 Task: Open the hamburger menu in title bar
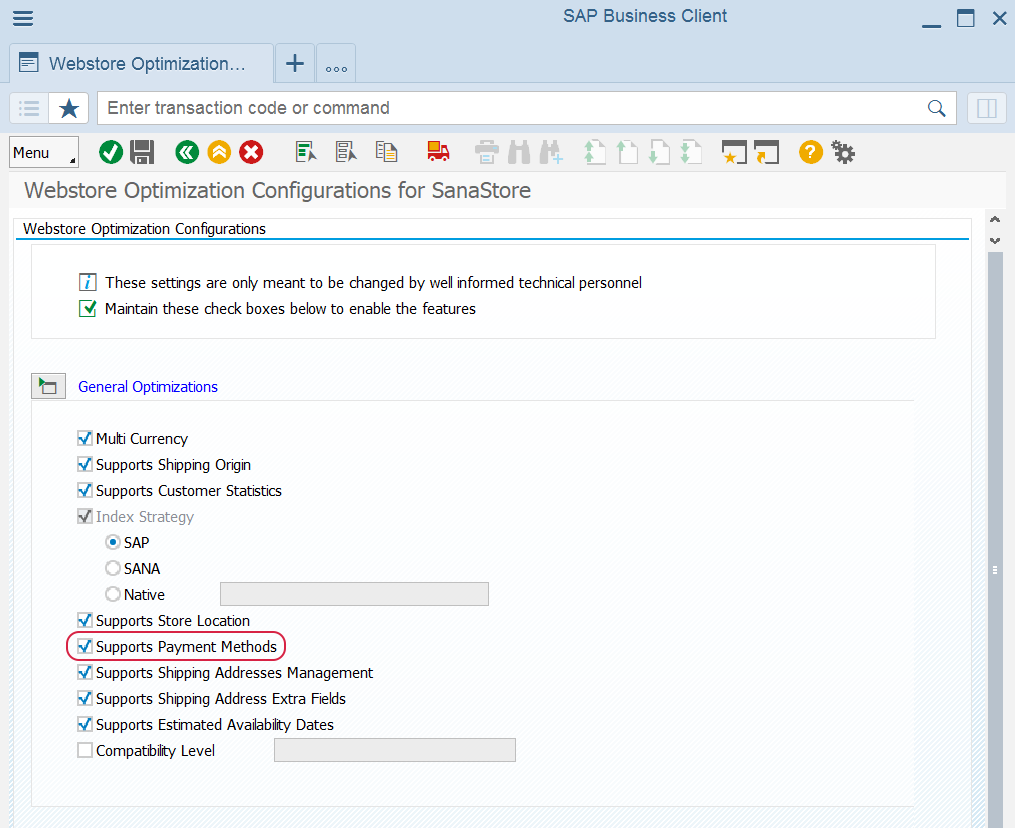coord(23,18)
